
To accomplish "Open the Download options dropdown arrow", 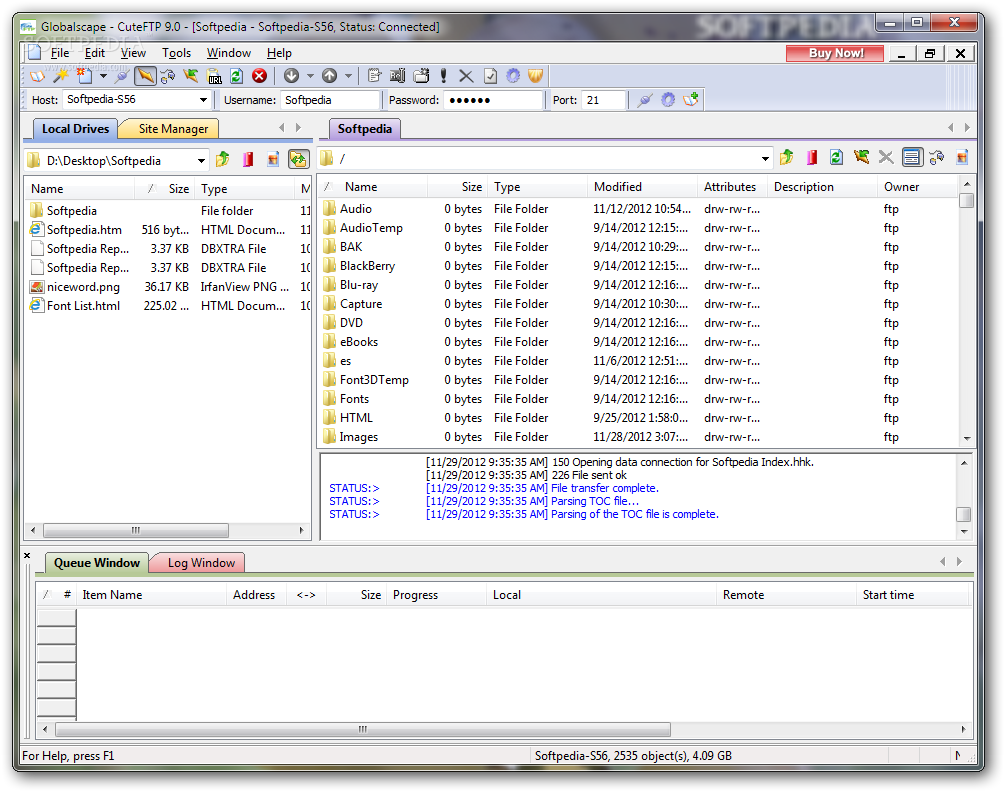I will click(310, 76).
